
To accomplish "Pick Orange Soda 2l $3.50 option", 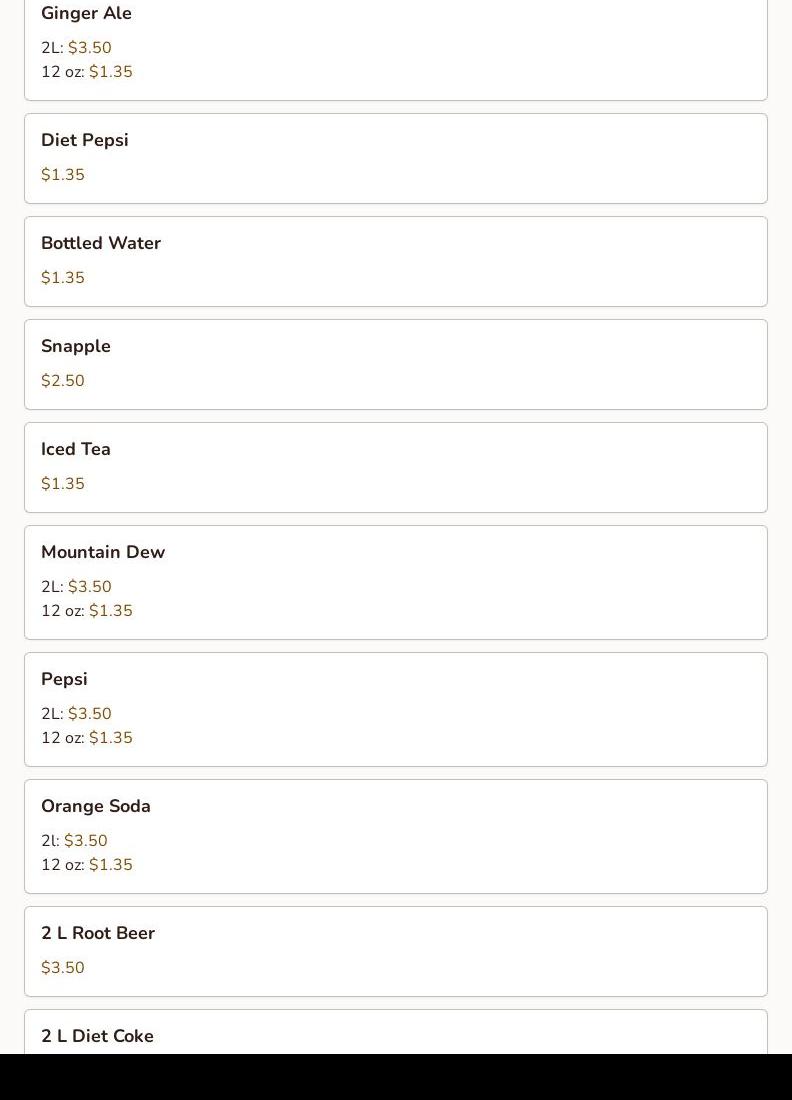I will [85, 841].
